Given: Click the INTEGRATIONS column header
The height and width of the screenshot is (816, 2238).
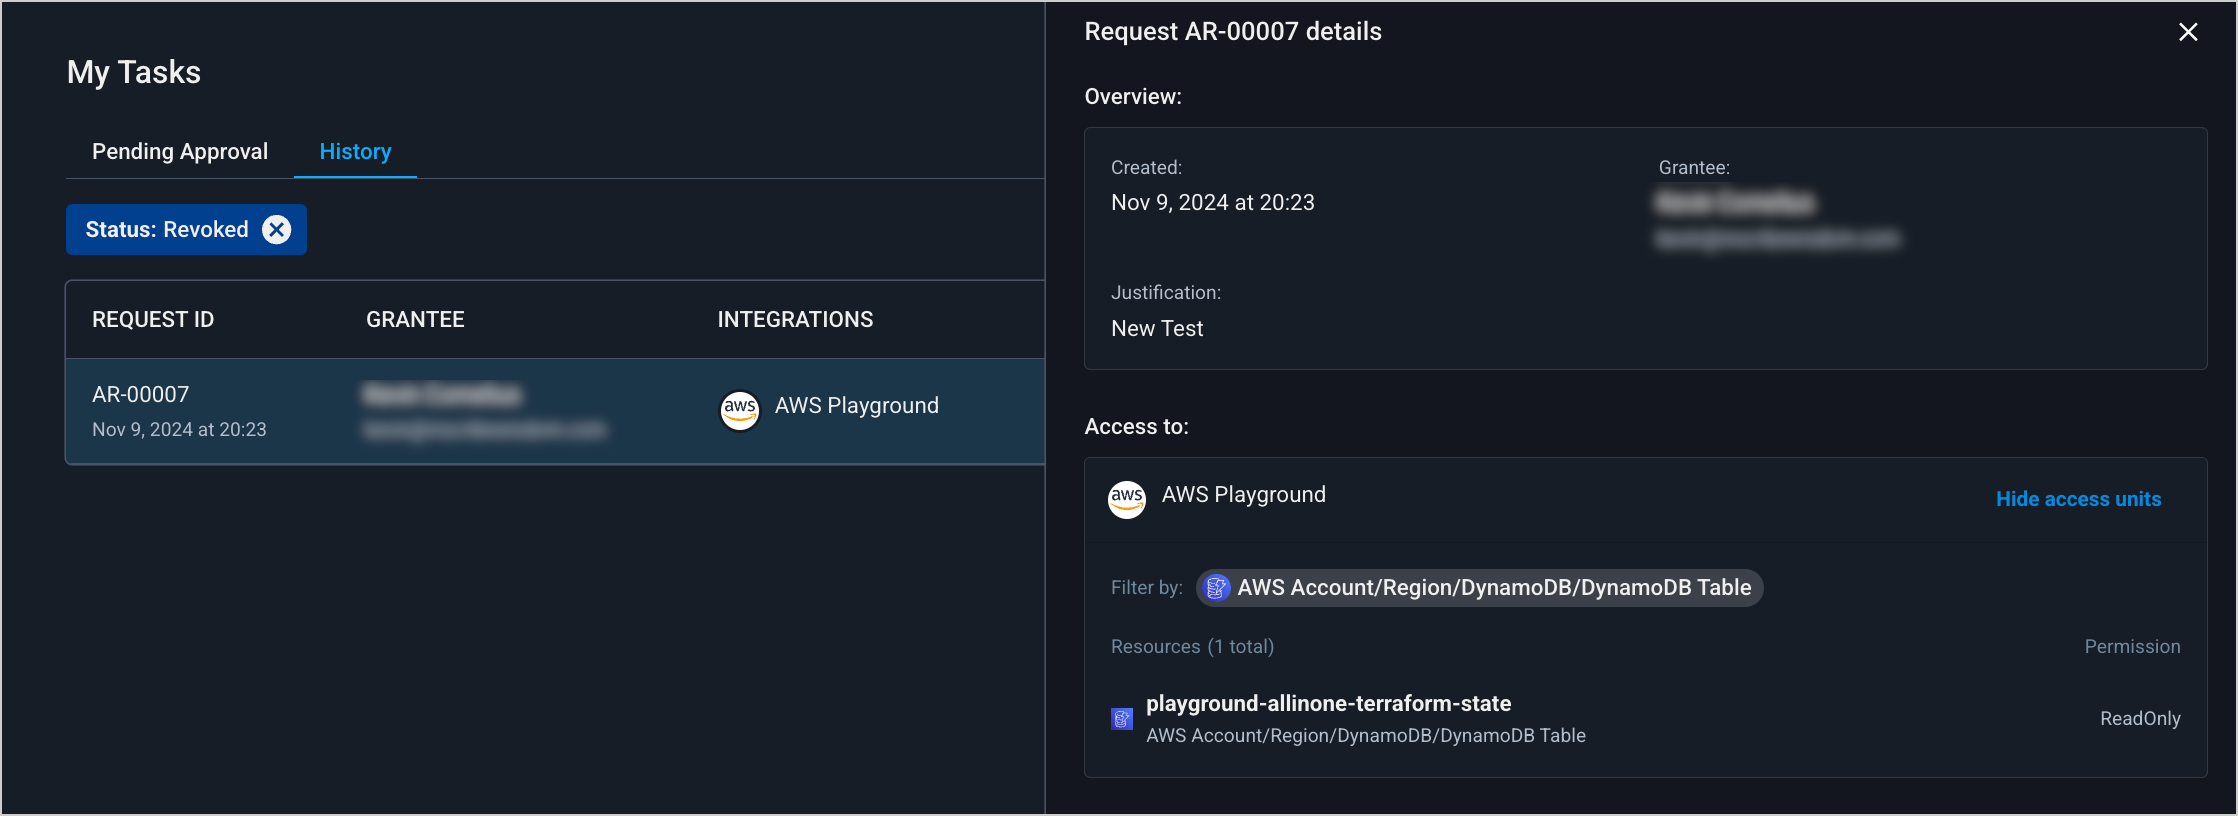Looking at the screenshot, I should click(795, 320).
